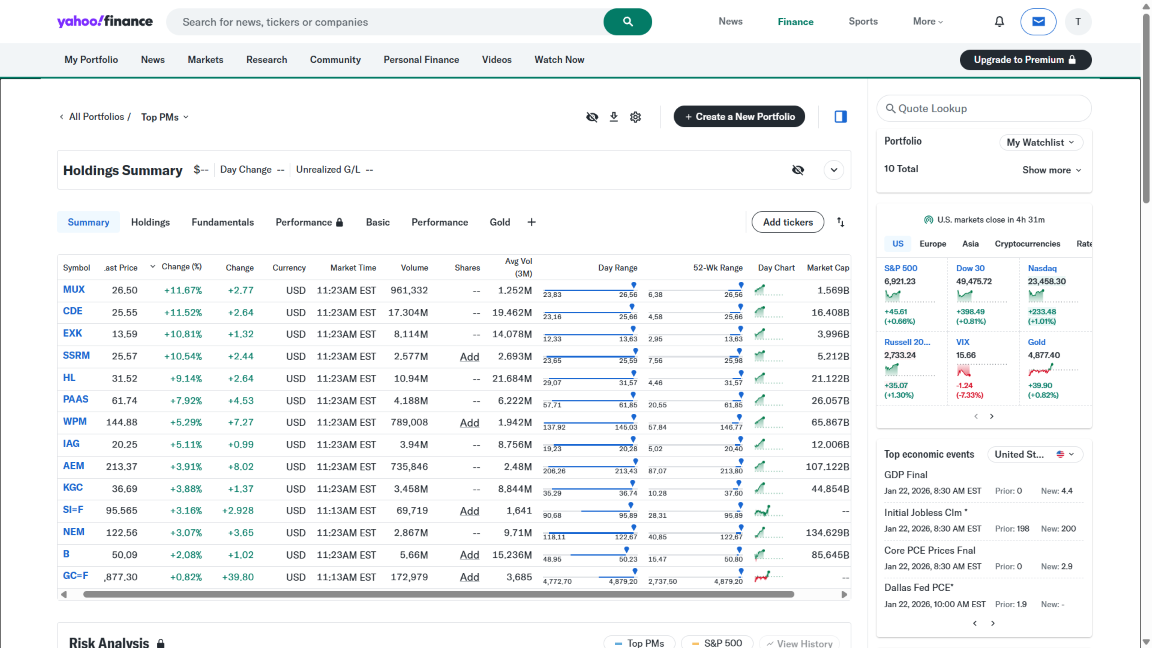Expand the Holdings Summary chevron
1152x648 pixels.
tap(834, 170)
